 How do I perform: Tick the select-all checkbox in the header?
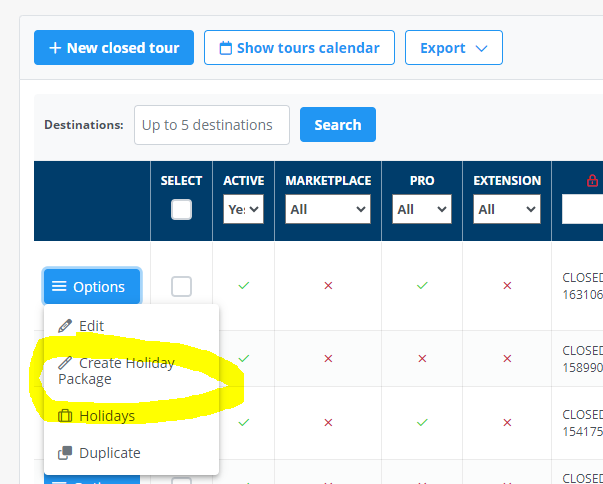click(x=181, y=209)
